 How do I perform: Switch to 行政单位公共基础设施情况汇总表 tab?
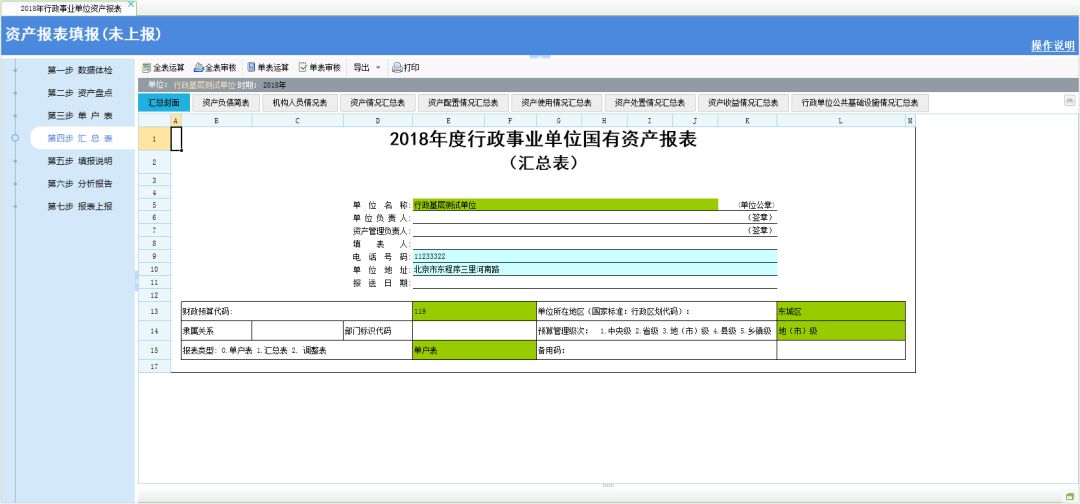(860, 103)
